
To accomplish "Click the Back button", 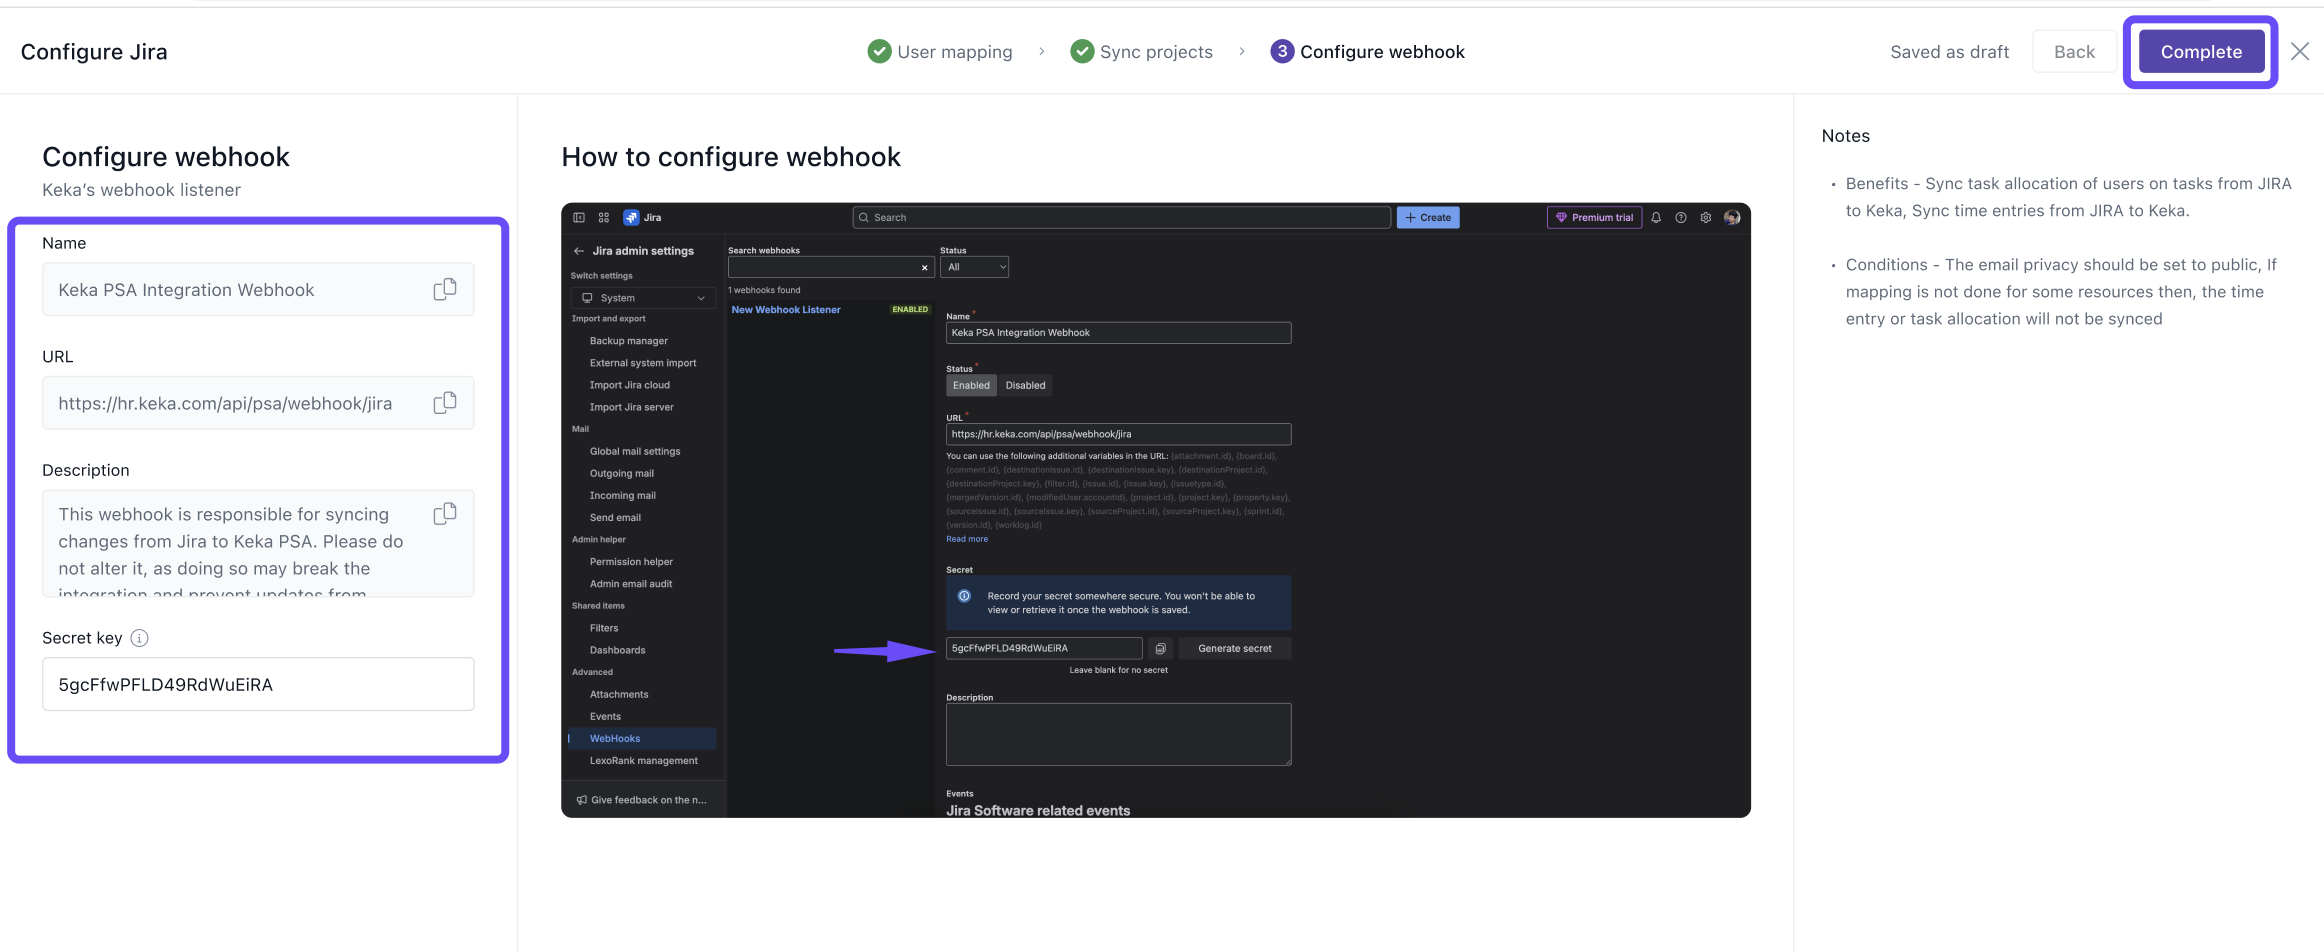I will click(2074, 52).
